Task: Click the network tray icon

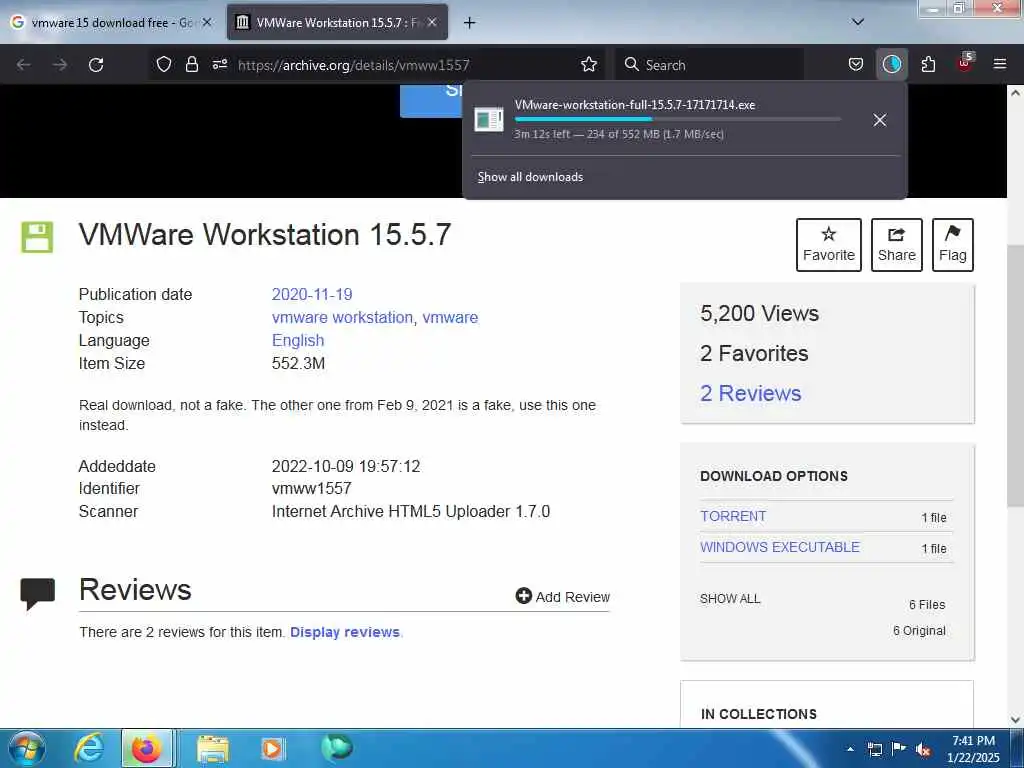Action: [x=874, y=749]
